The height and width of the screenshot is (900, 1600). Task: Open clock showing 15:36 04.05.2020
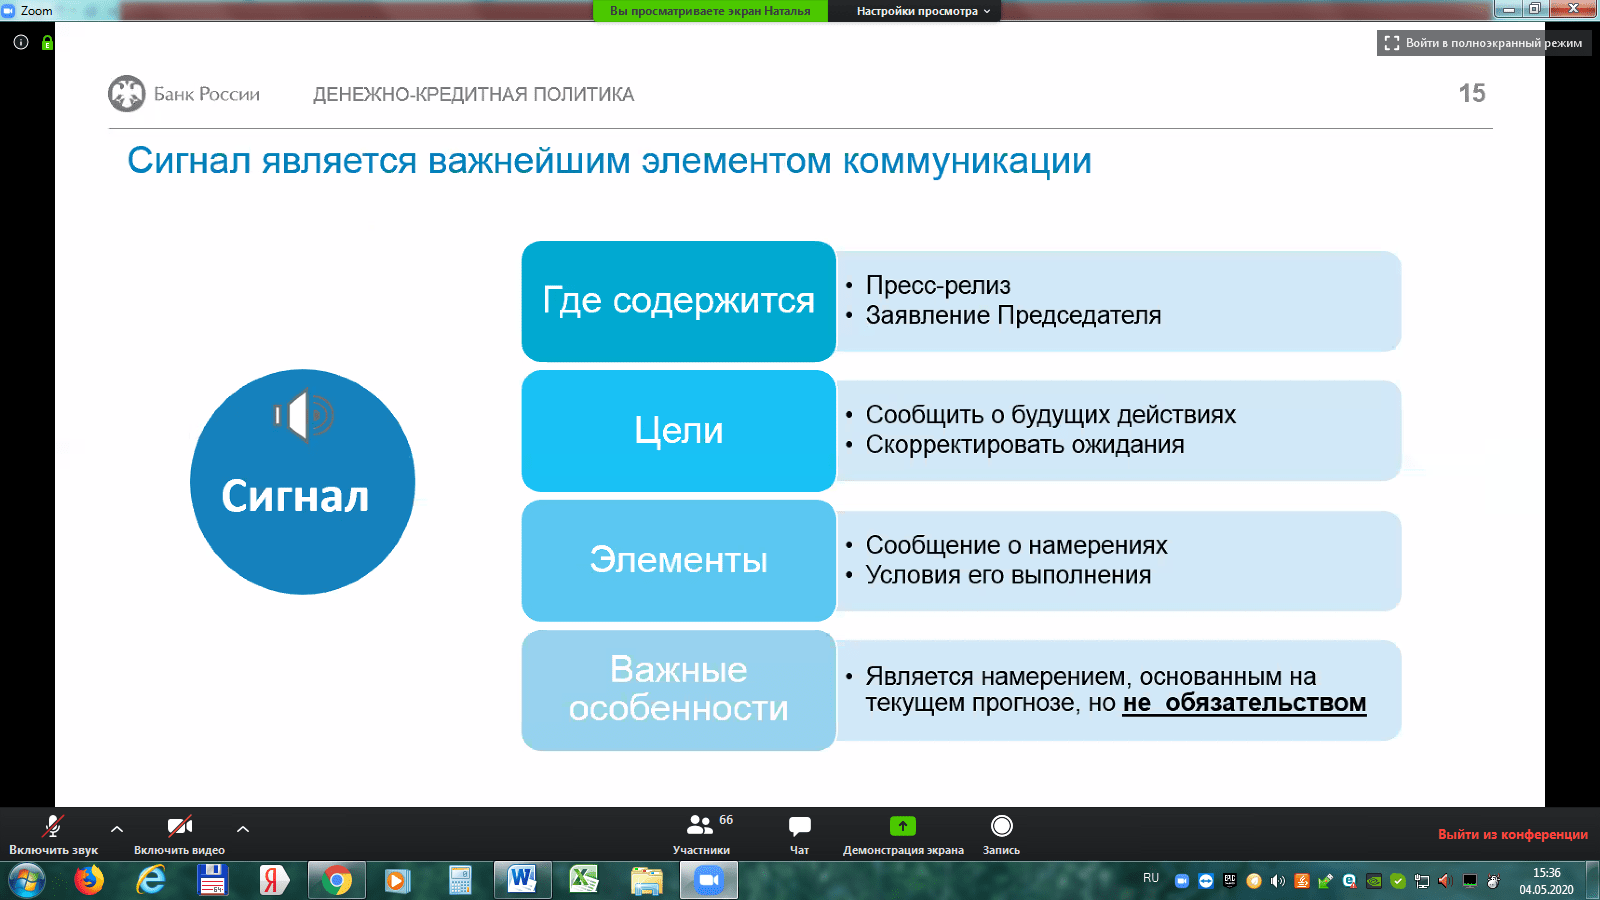[x=1546, y=881]
